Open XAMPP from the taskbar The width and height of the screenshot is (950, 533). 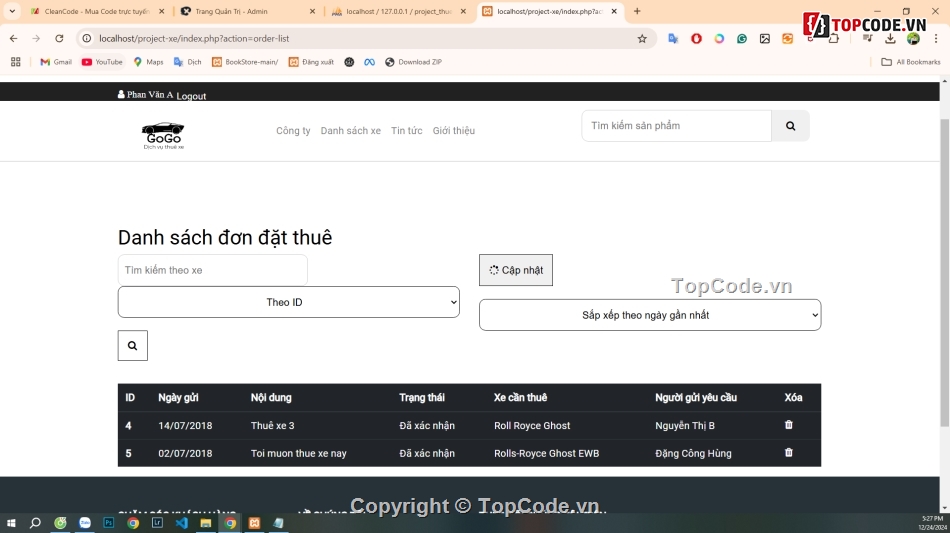[254, 523]
